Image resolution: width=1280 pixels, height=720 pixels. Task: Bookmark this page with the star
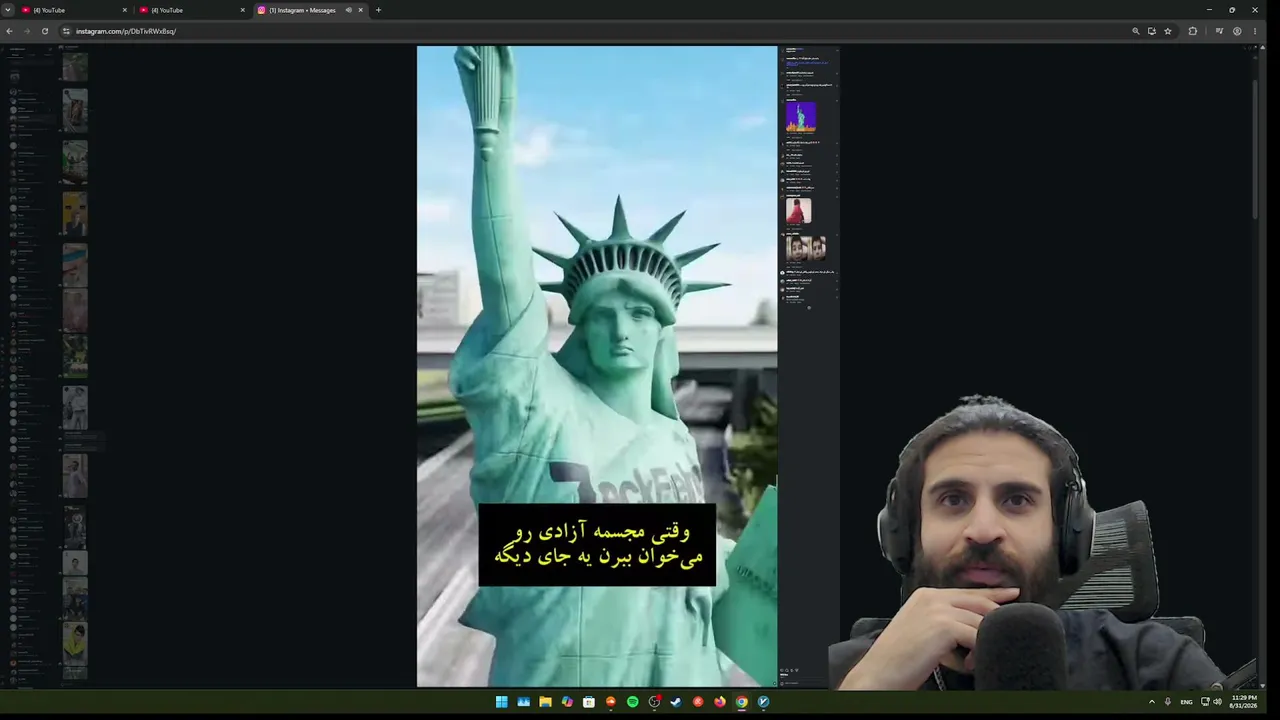(1168, 31)
